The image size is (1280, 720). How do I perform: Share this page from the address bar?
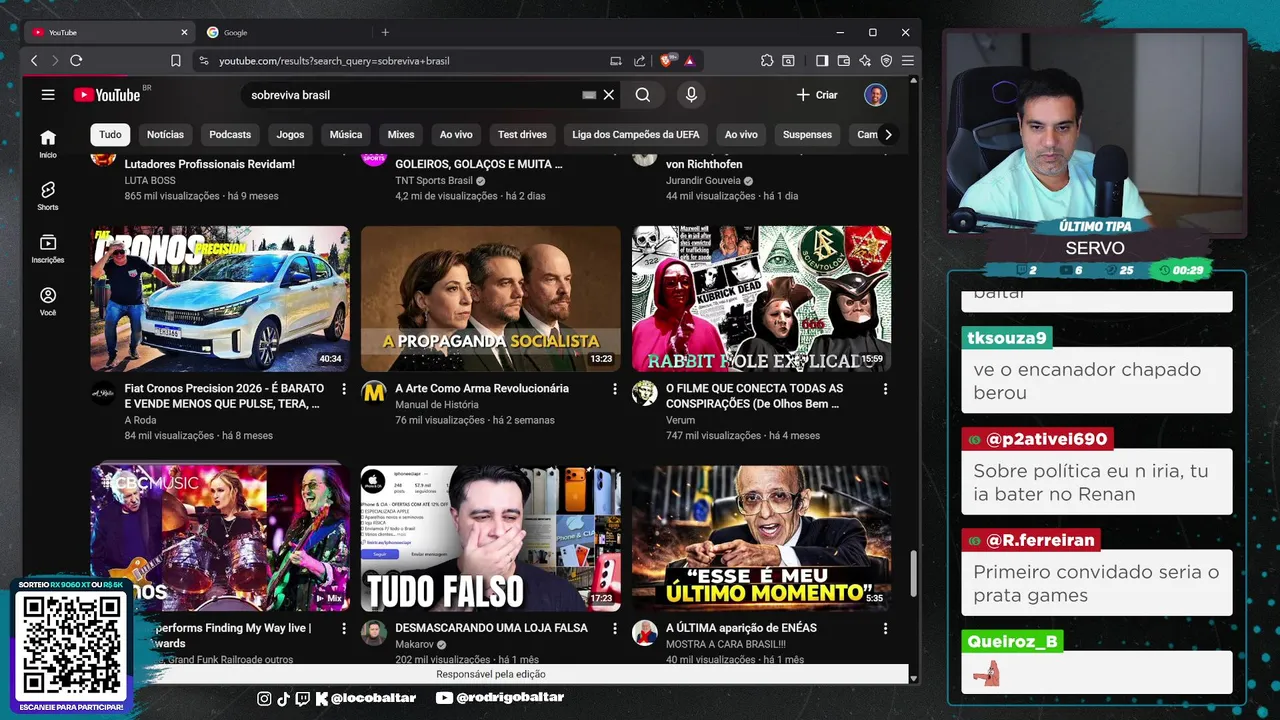point(640,61)
